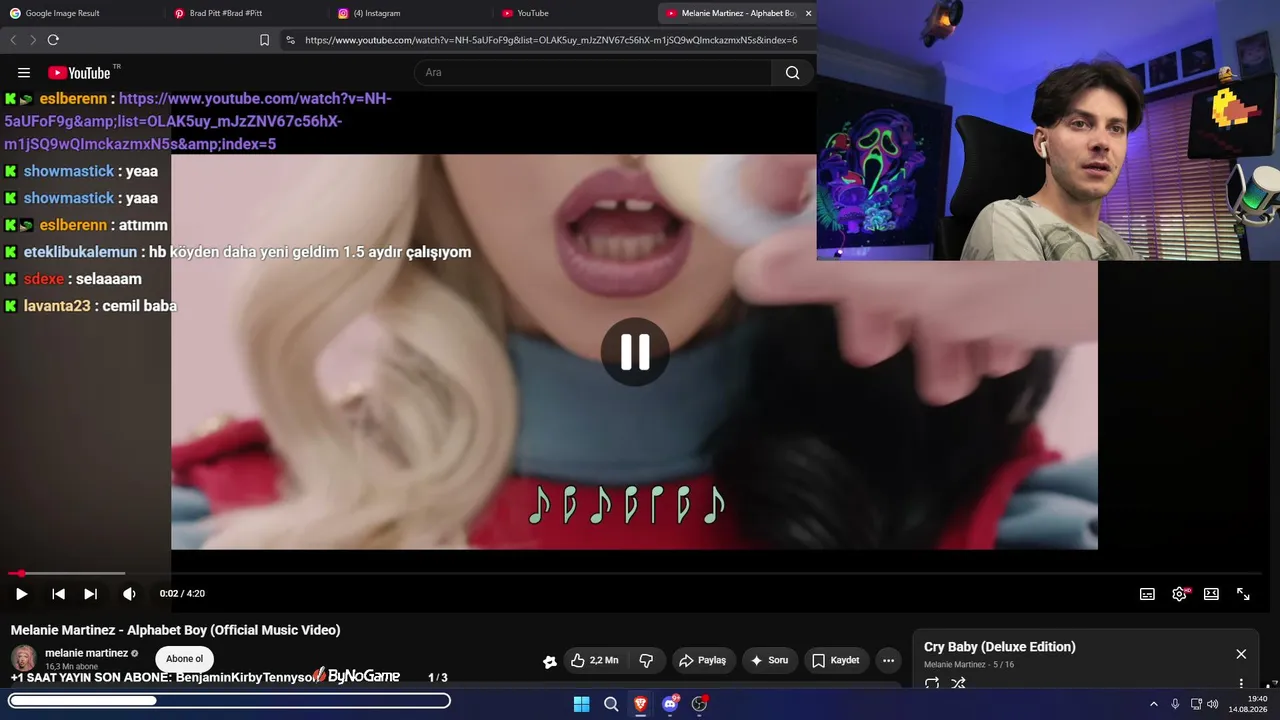Screen dimensions: 1280x720
Task: Open the Windows Start menu
Action: click(x=581, y=704)
